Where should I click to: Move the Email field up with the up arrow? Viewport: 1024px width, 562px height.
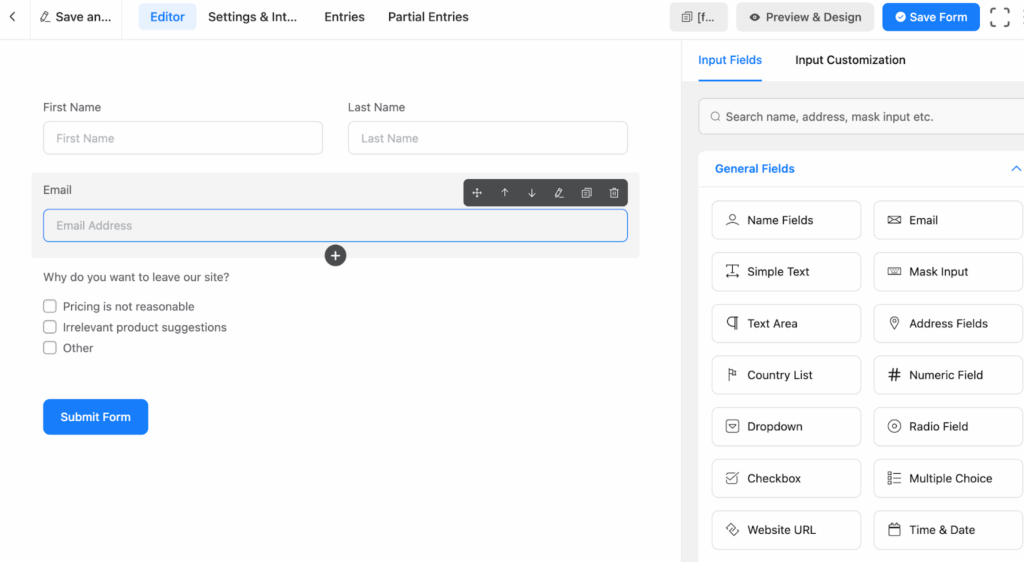(x=505, y=193)
